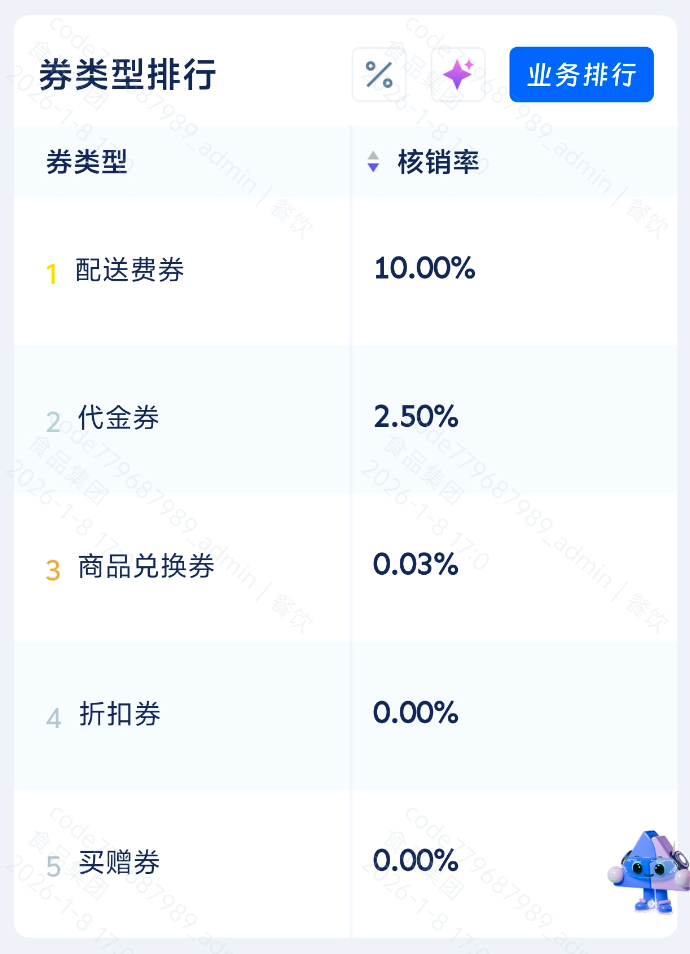Open the AI sparkle star icon
Screen dimensions: 690x954
[458, 75]
